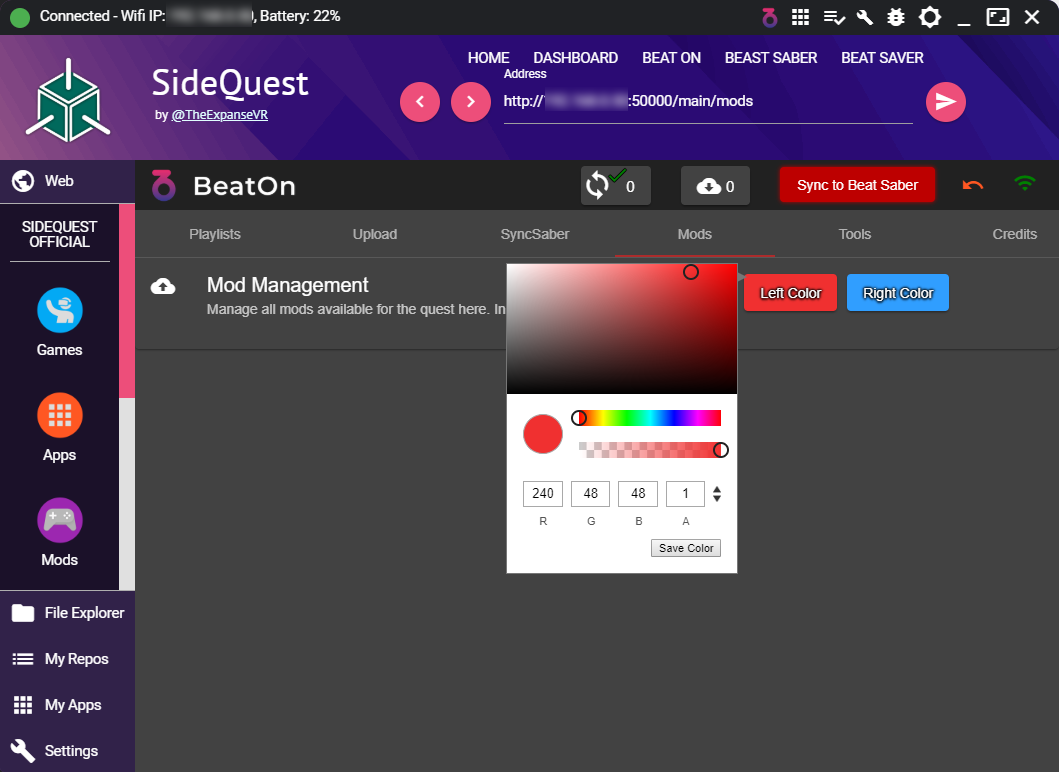Viewport: 1059px width, 772px height.
Task: Open the Apps category icon
Action: [59, 415]
